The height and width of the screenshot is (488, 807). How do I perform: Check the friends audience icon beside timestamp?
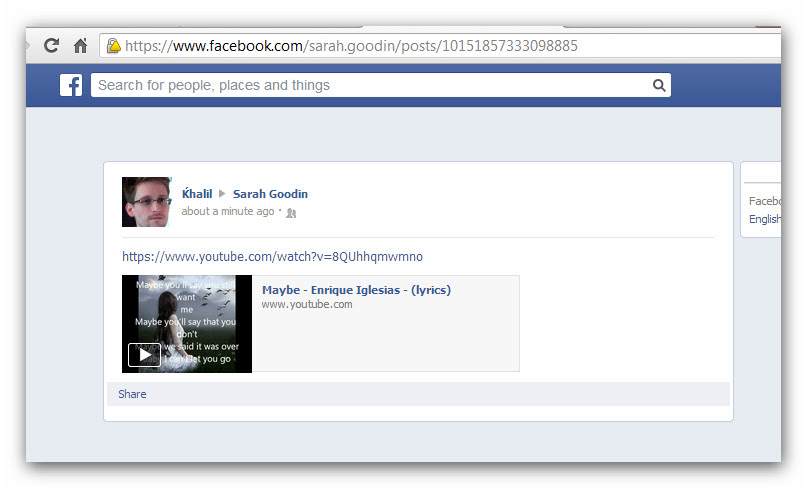[x=291, y=213]
